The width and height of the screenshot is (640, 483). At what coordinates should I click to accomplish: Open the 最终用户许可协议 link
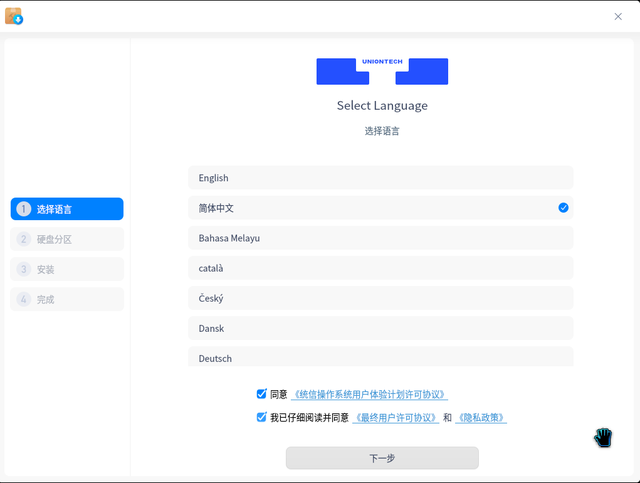(396, 418)
